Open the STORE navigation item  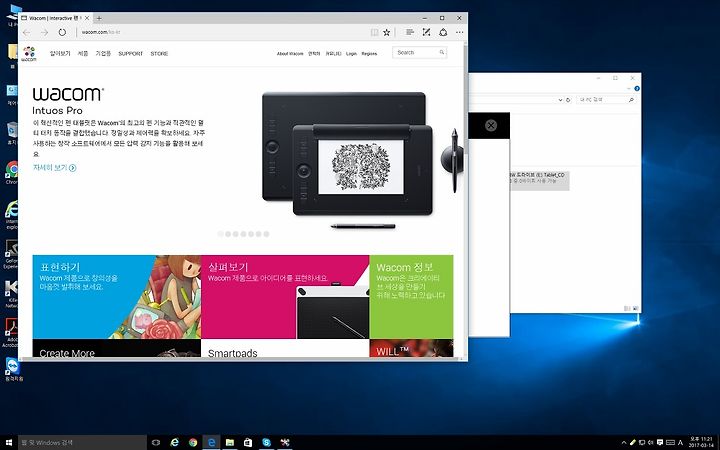159,54
